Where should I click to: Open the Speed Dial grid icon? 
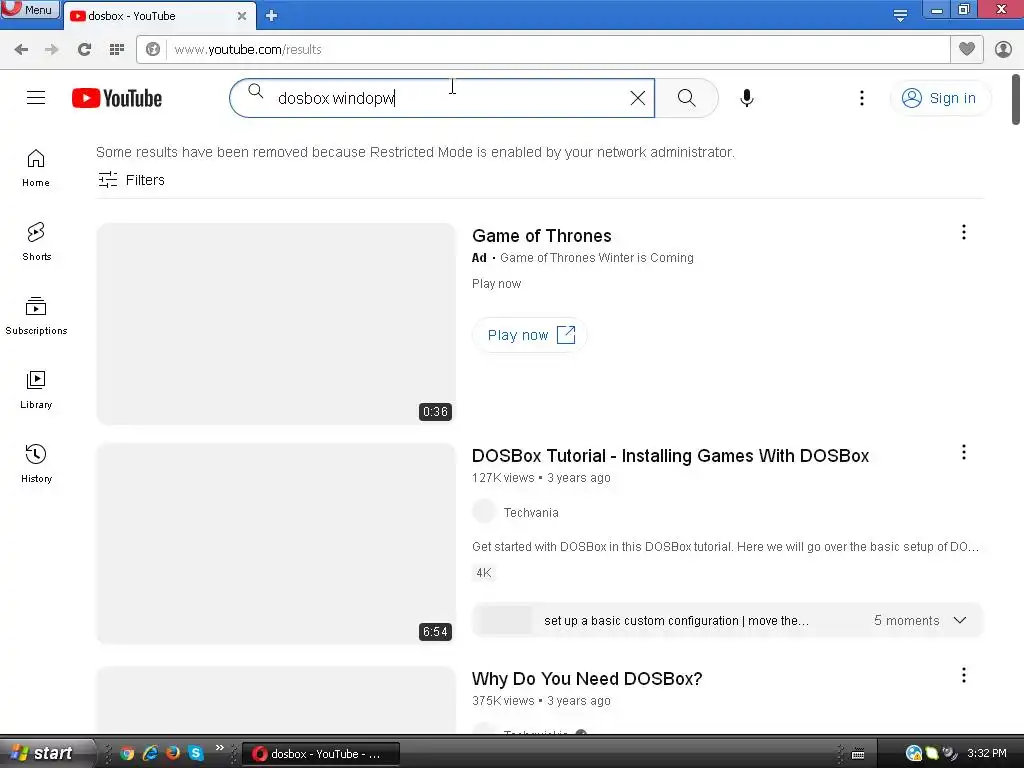pyautogui.click(x=117, y=50)
